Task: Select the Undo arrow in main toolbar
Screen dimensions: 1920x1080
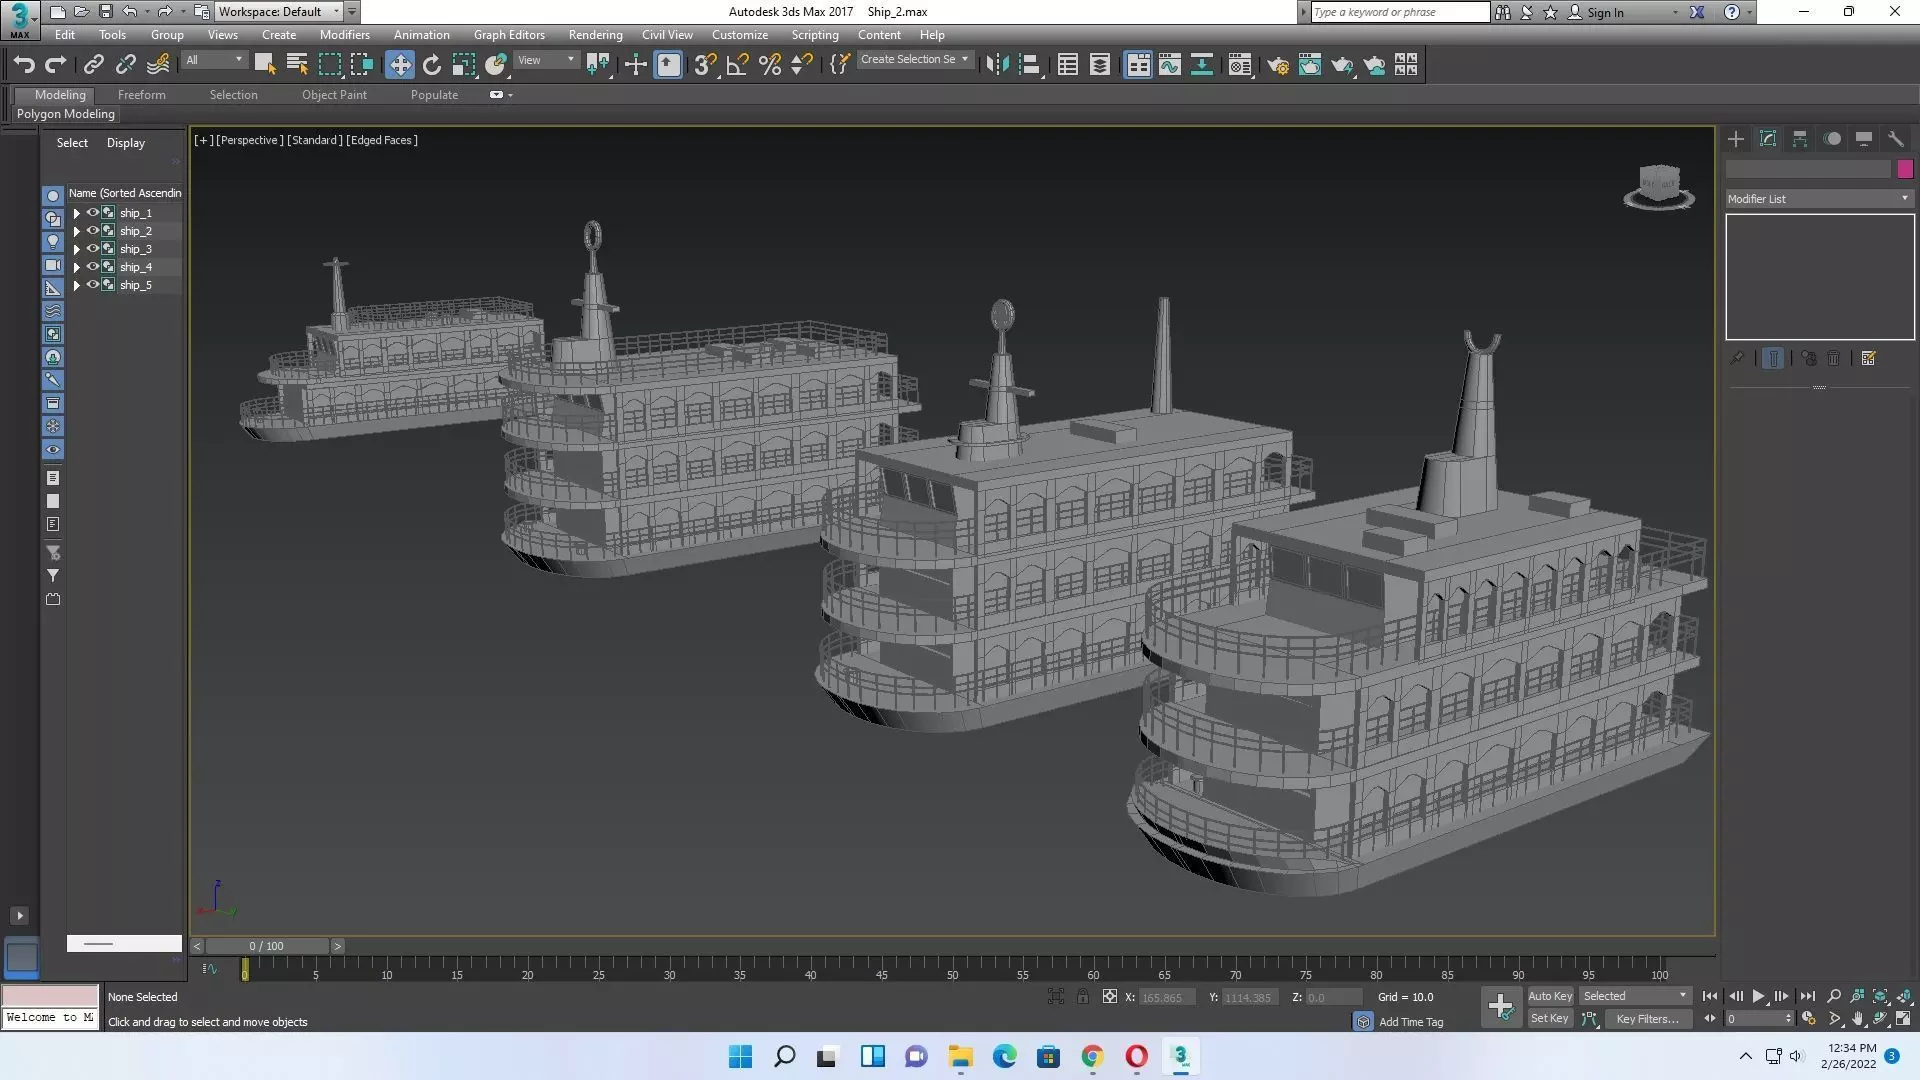Action: point(24,65)
